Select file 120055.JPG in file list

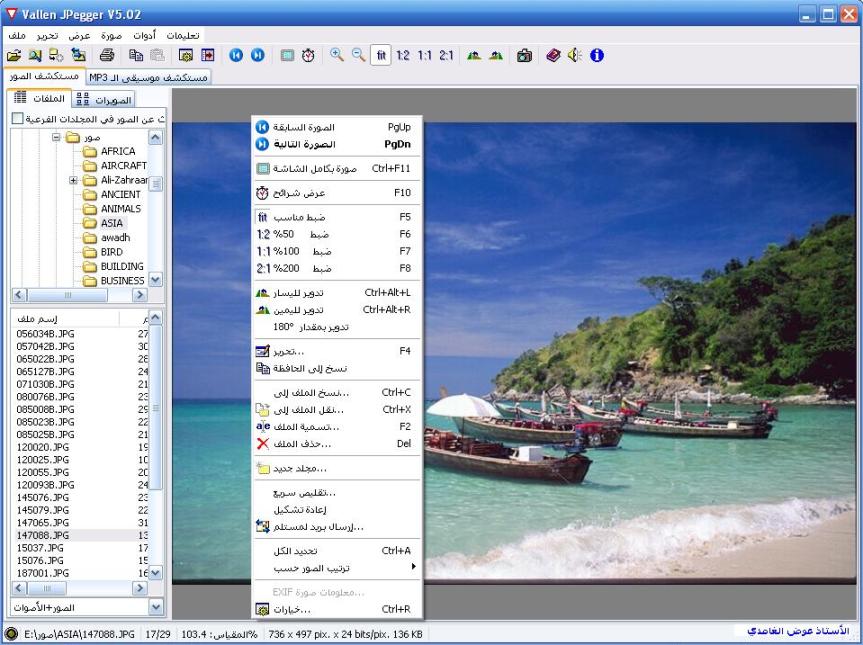coord(42,472)
